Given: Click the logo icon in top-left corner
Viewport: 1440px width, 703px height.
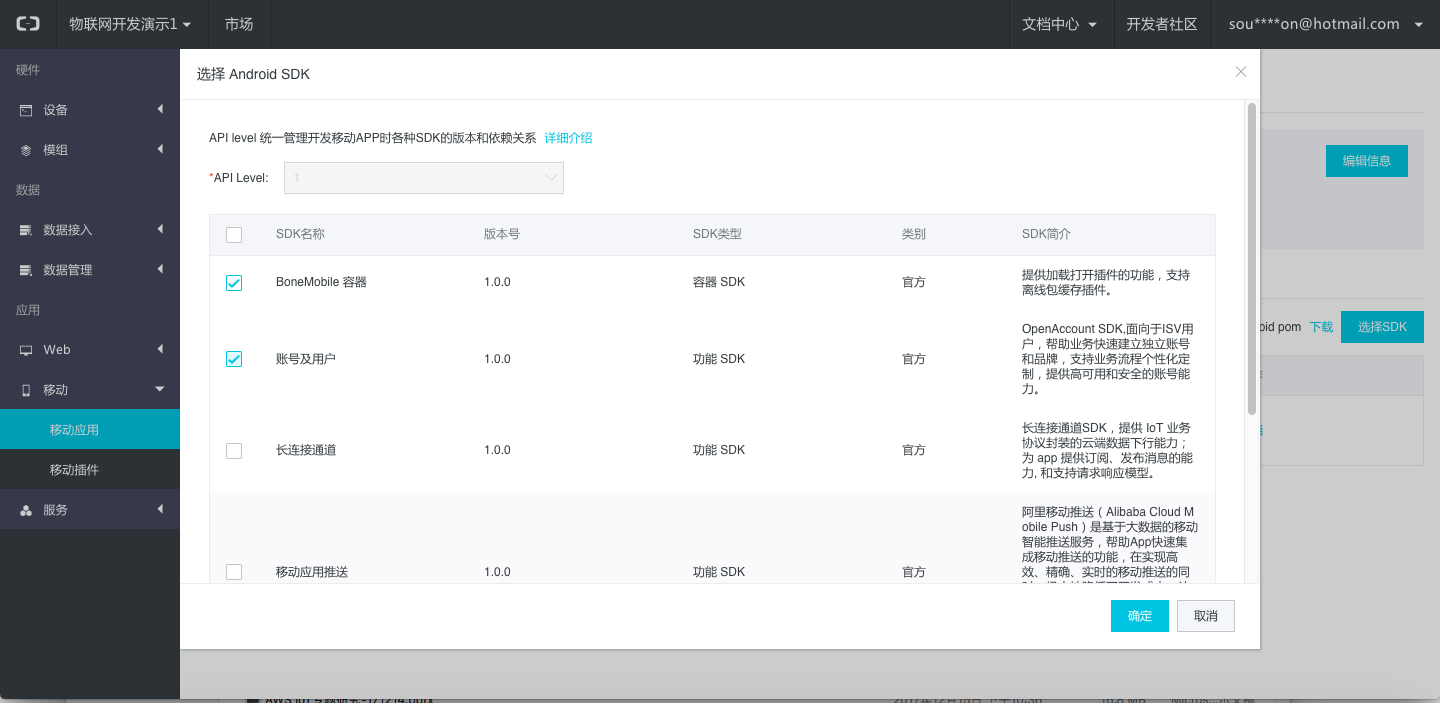Looking at the screenshot, I should pyautogui.click(x=28, y=24).
